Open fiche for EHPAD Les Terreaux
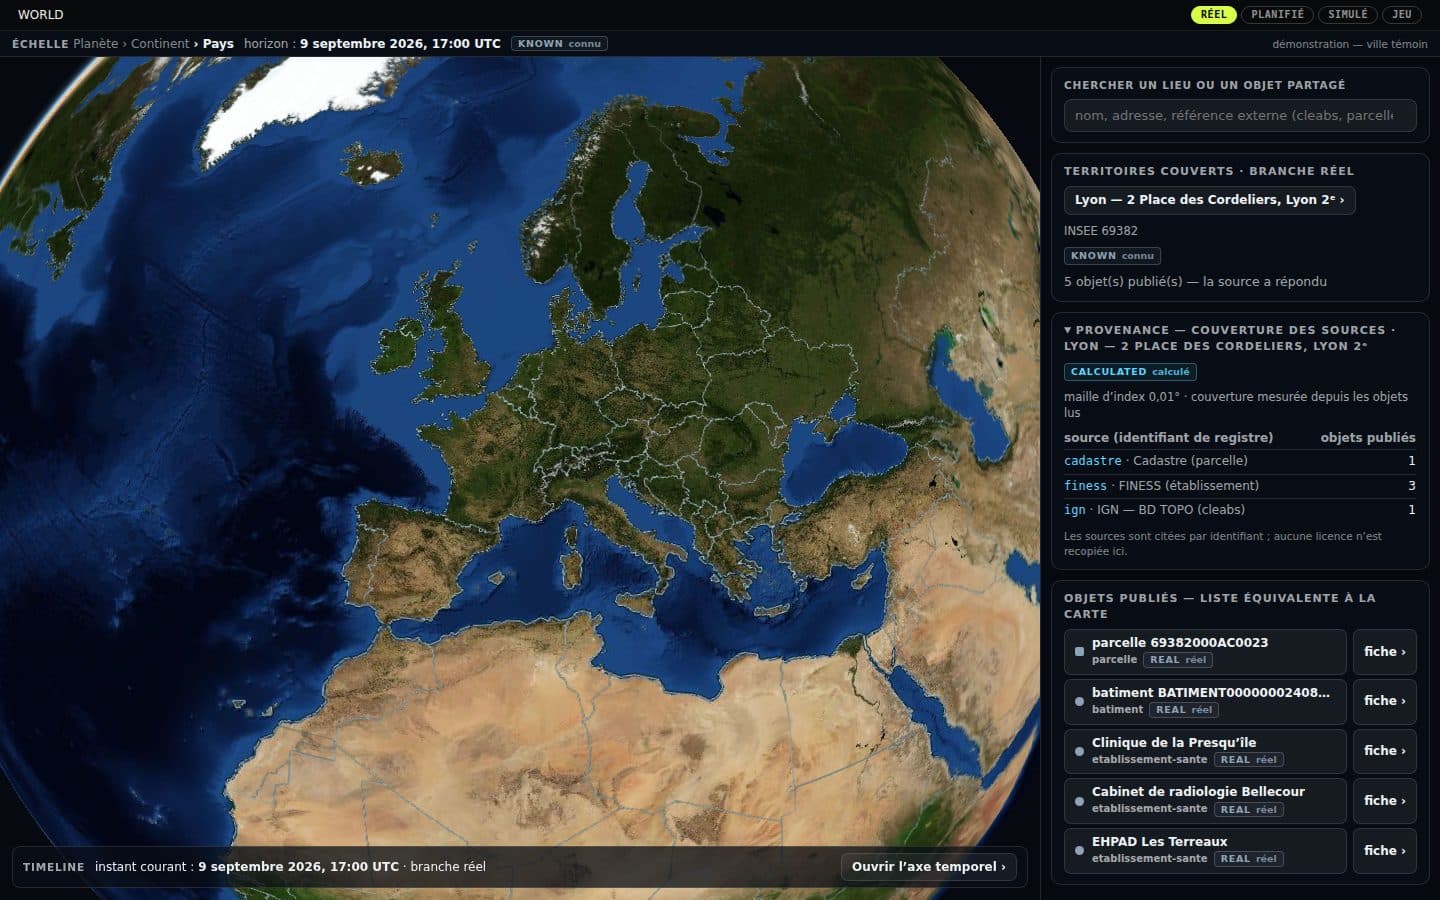 tap(1384, 850)
